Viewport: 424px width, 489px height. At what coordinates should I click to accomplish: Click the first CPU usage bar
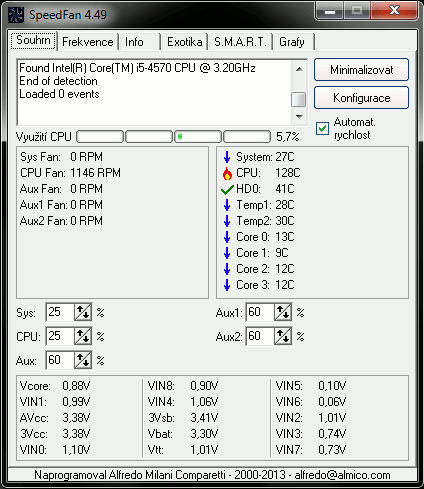pos(100,137)
